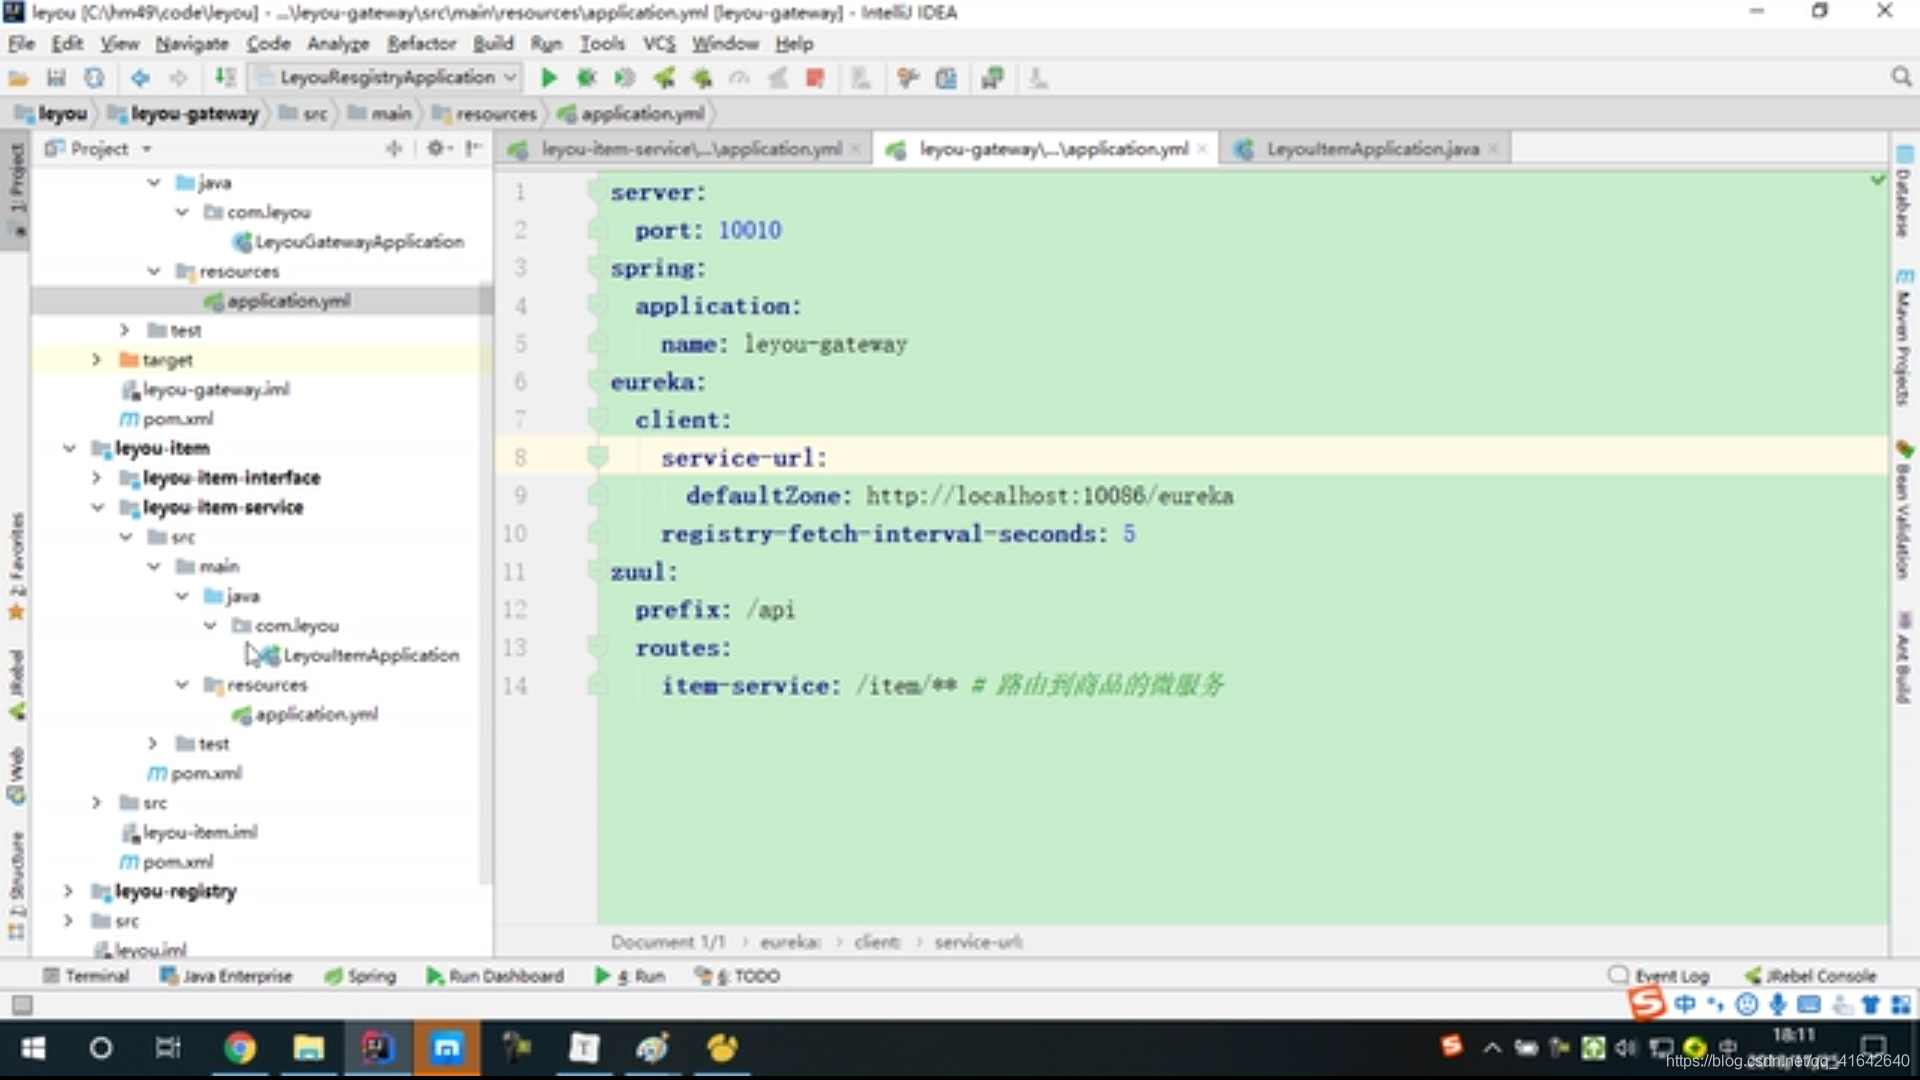Select leyou-gateway.iml file
The height and width of the screenshot is (1080, 1920).
point(206,389)
